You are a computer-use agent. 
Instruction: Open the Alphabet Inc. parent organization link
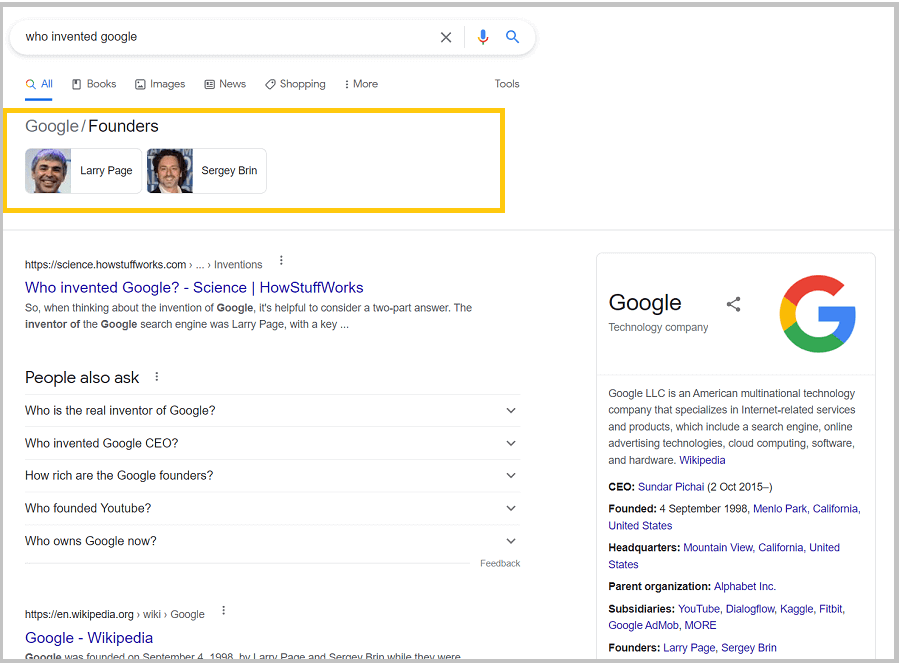point(744,586)
